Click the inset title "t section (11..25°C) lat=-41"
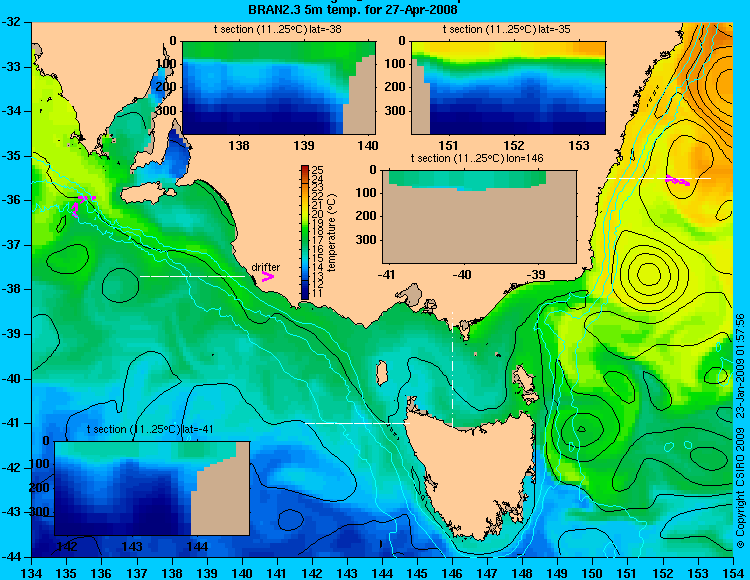This screenshot has width=750, height=580. pyautogui.click(x=150, y=429)
